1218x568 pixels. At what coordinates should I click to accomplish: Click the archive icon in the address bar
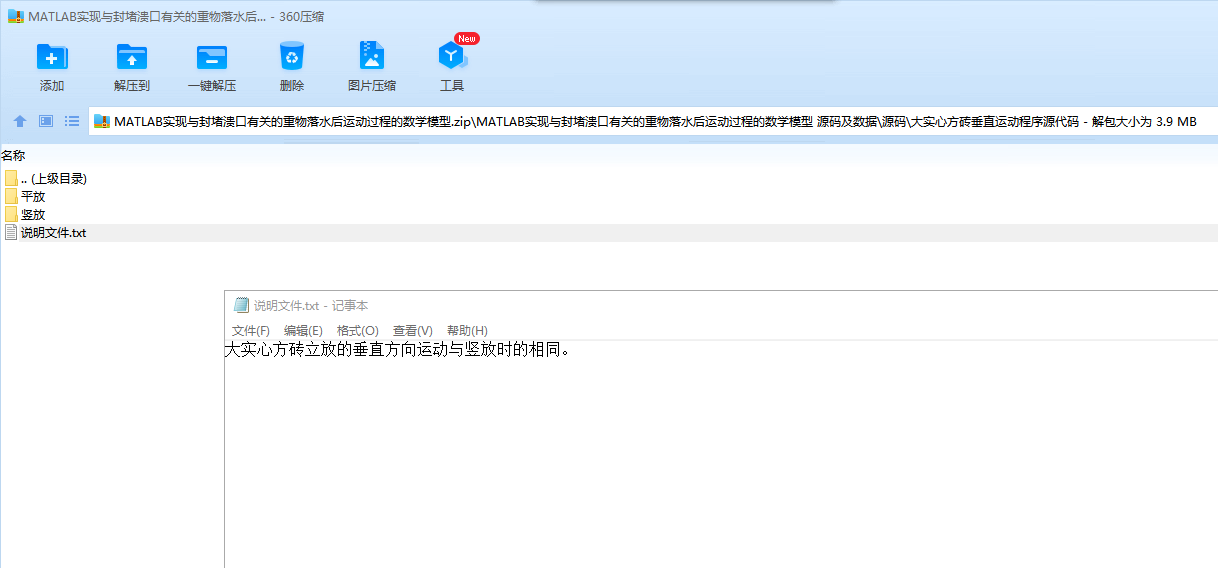coord(102,122)
